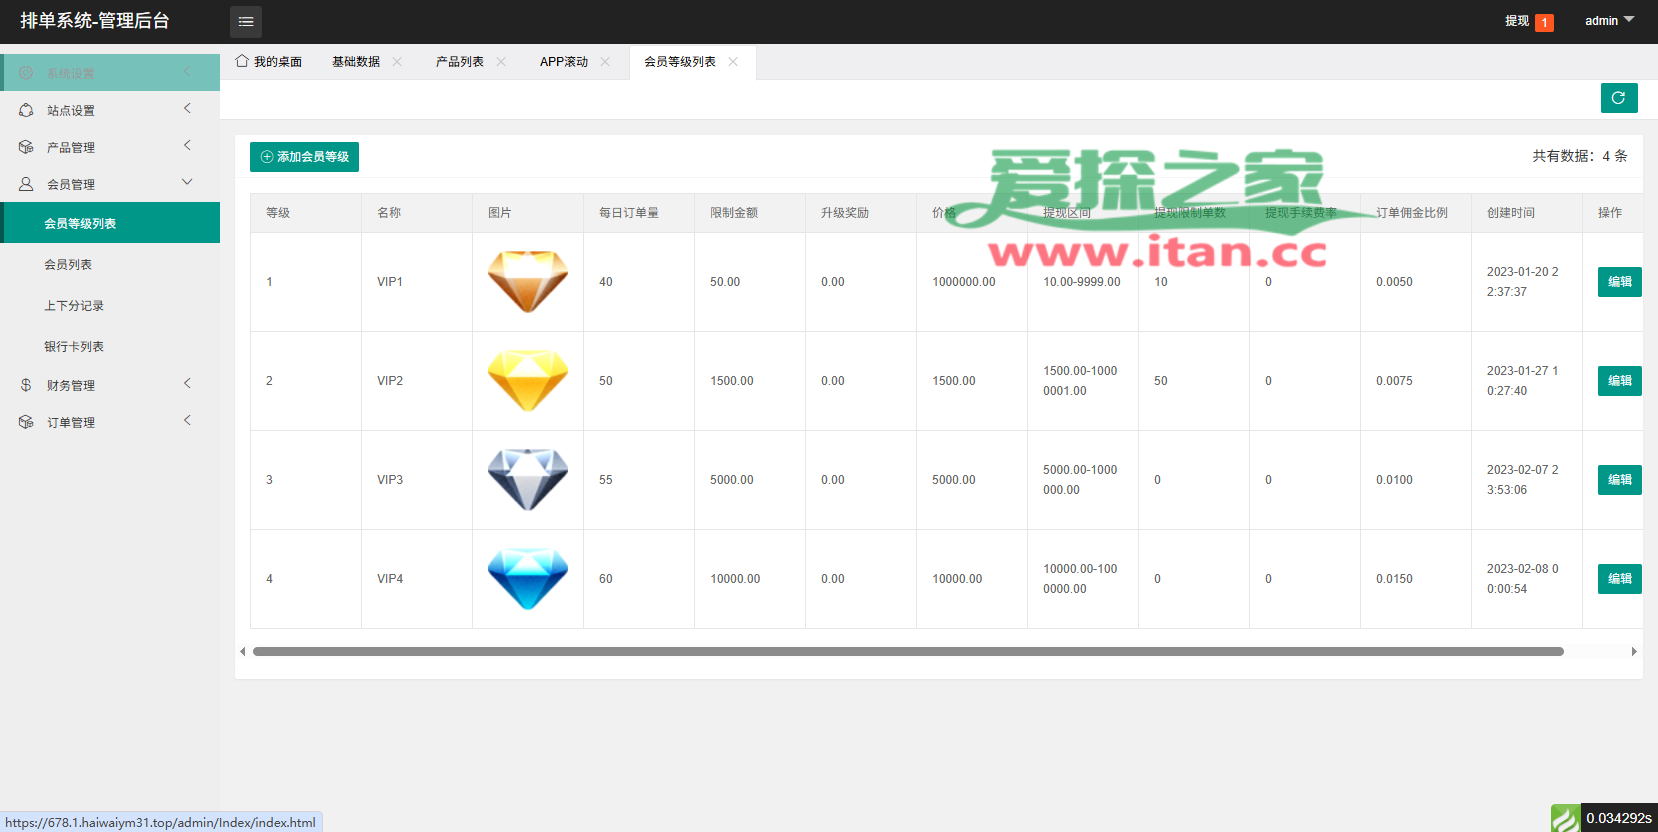Switch to the 我的桌面 tab
Image resolution: width=1658 pixels, height=832 pixels.
tap(269, 62)
